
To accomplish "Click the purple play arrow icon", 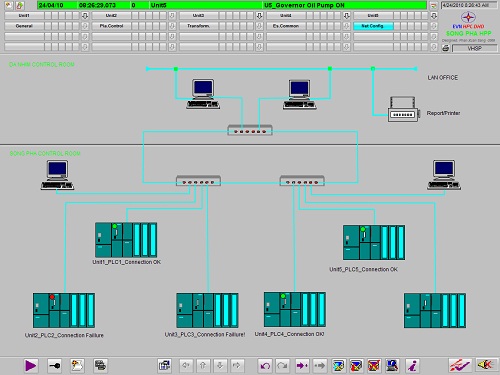I will (31, 366).
